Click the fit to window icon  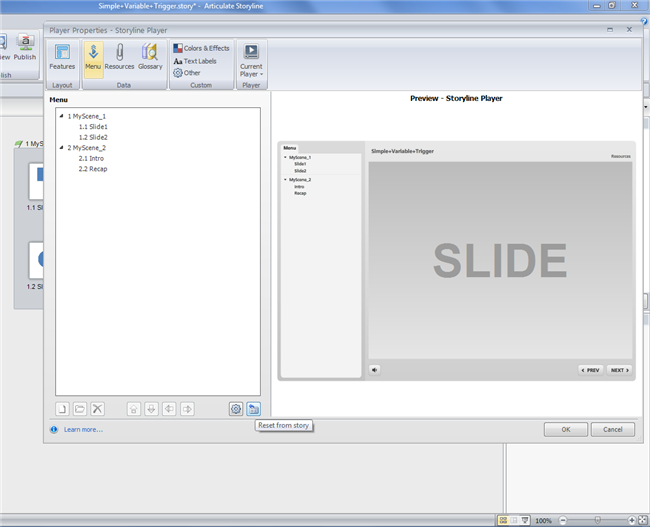(x=643, y=520)
